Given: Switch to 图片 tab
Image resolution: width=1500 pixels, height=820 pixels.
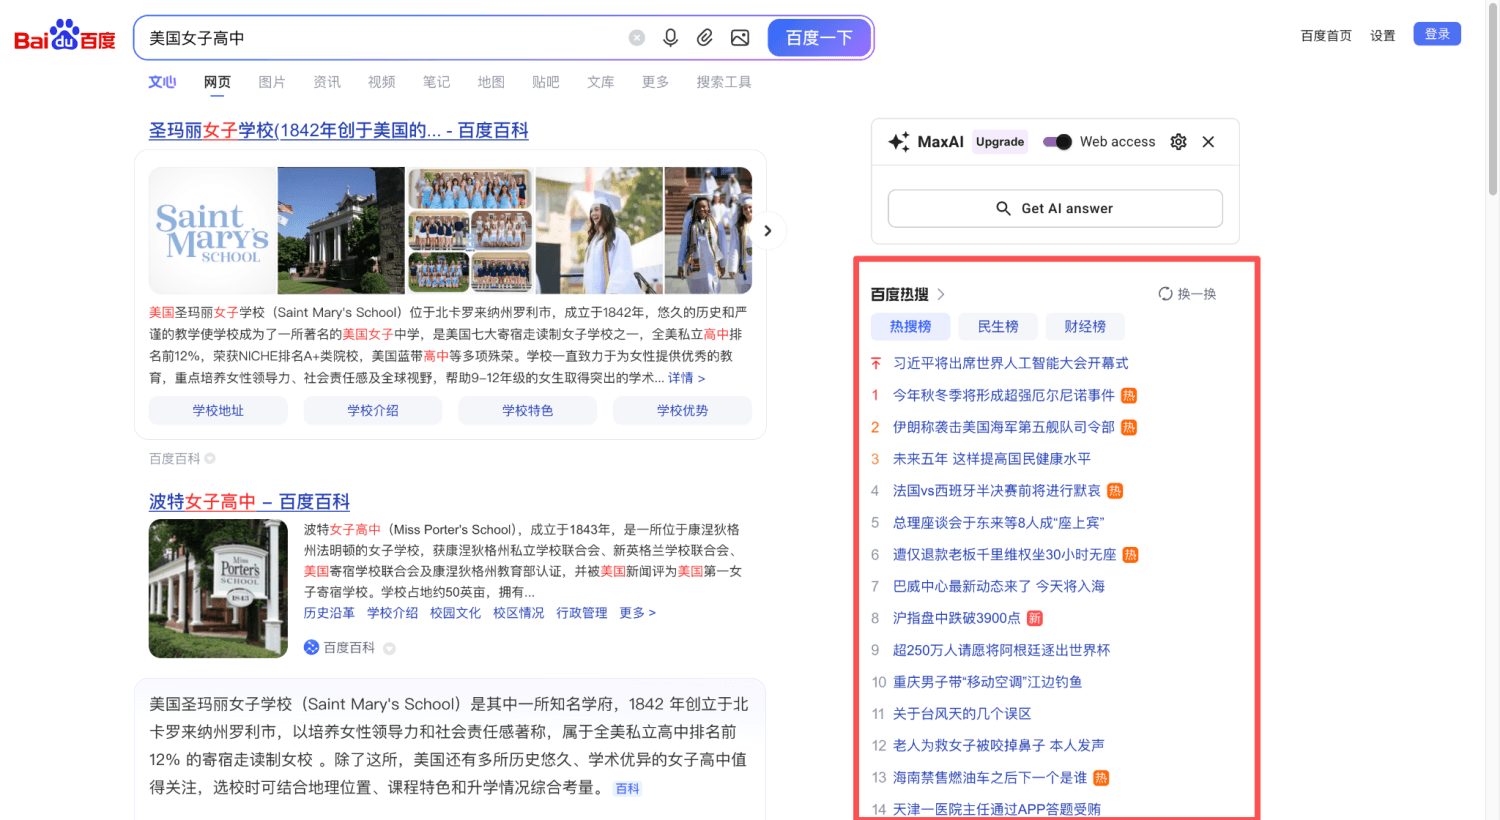Looking at the screenshot, I should point(272,82).
